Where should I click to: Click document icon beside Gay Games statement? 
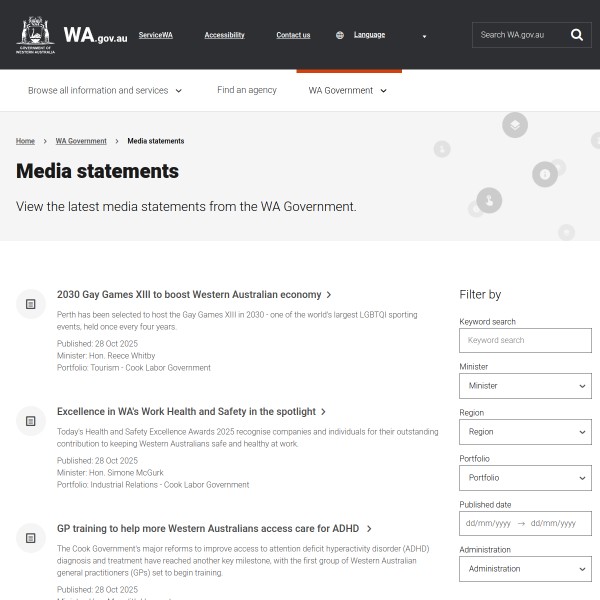pyautogui.click(x=31, y=303)
